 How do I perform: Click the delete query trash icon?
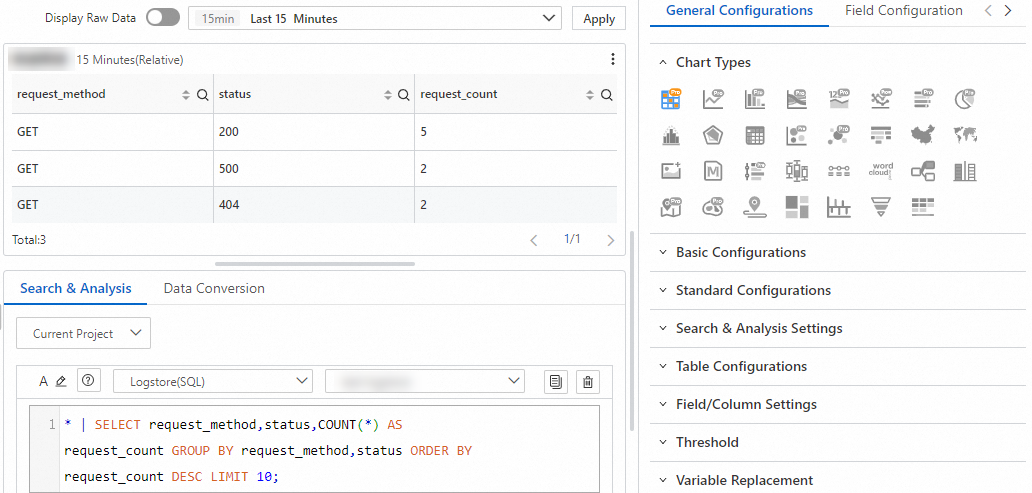588,381
